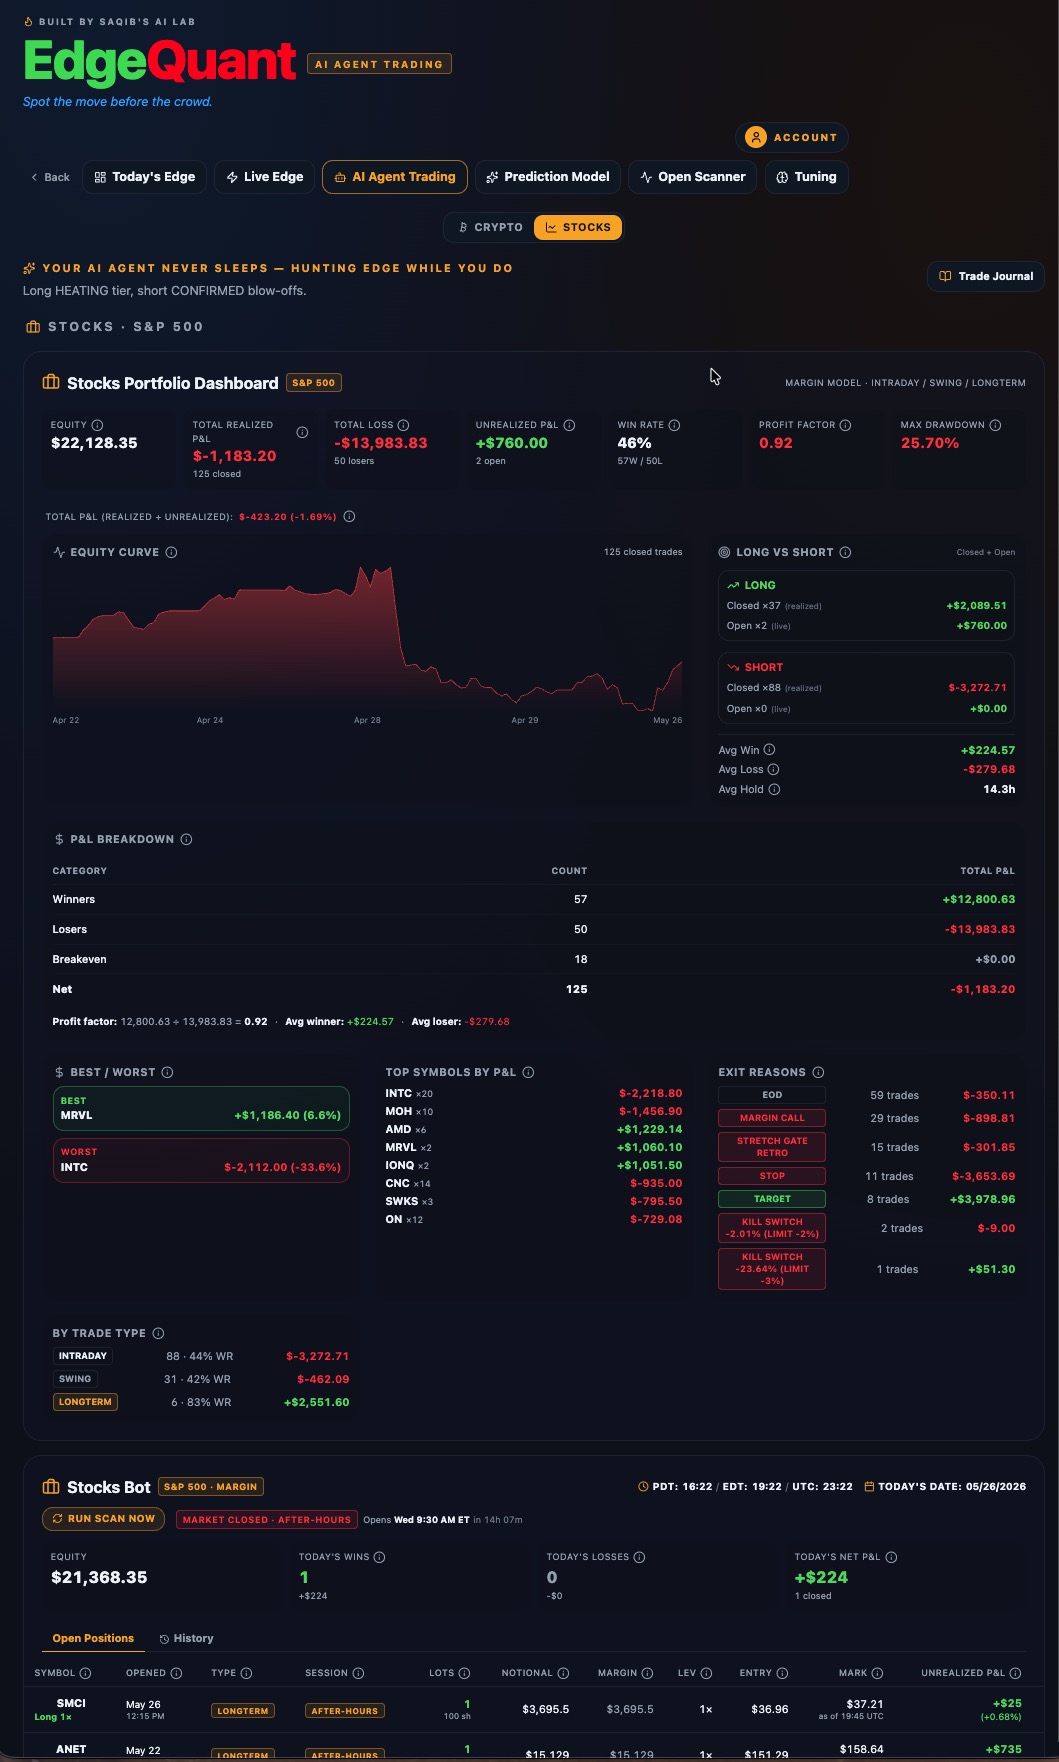Click info icon beside Today's Net P&L
Viewport: 1059px width, 1762px height.
(x=891, y=1557)
